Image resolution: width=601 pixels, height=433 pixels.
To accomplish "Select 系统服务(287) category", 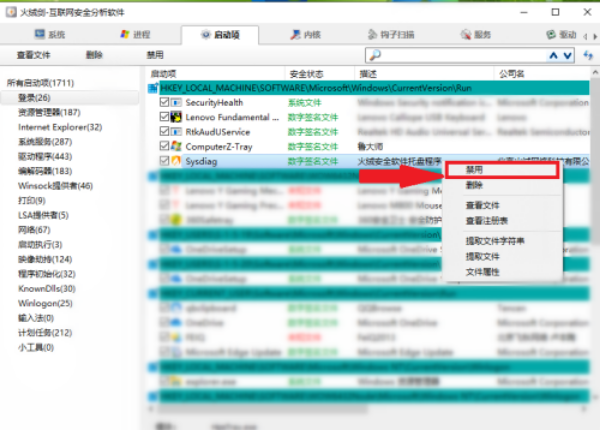I will (x=45, y=142).
